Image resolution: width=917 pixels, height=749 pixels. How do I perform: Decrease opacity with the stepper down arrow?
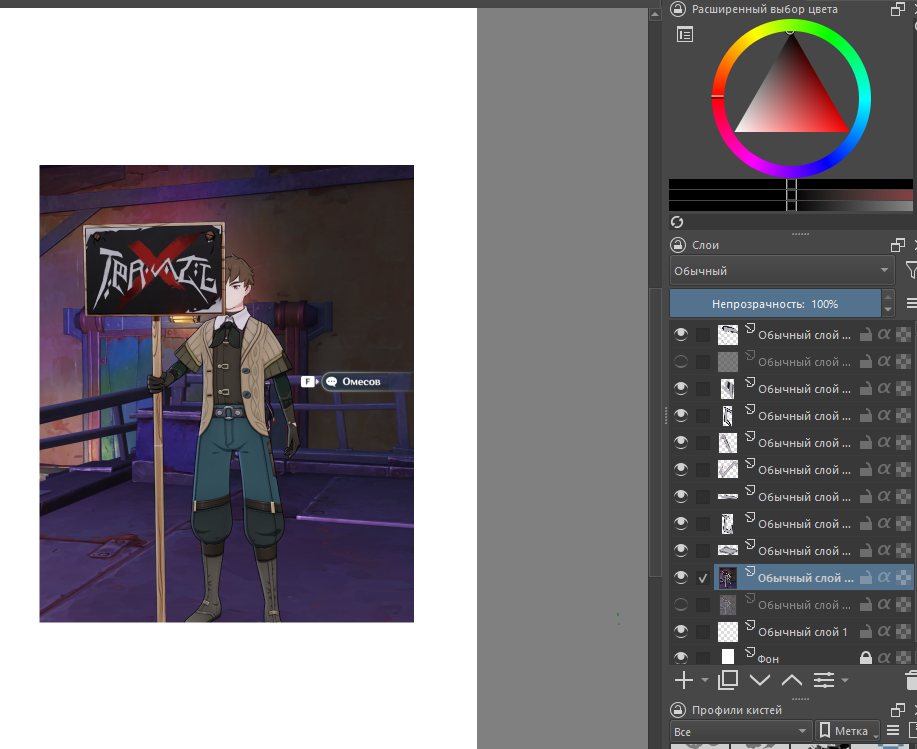pos(888,310)
